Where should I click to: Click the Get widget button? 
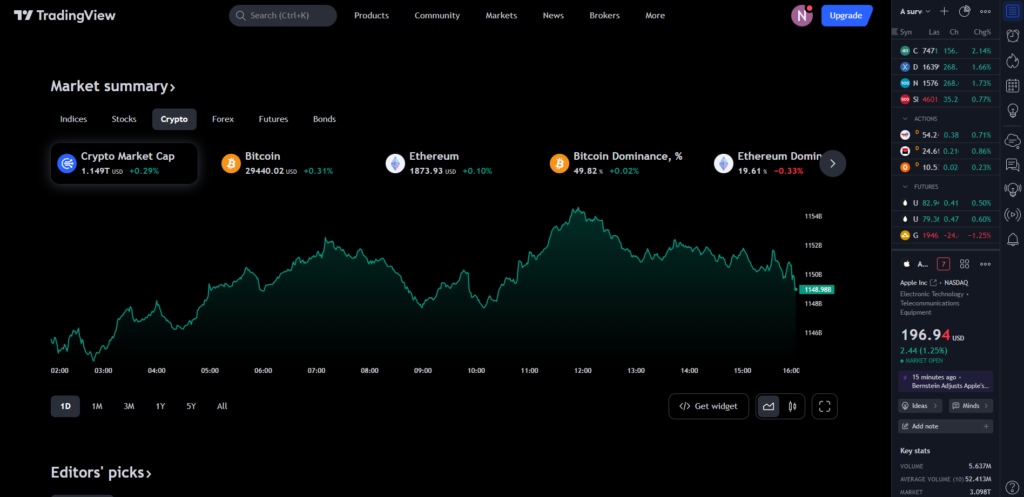point(708,406)
